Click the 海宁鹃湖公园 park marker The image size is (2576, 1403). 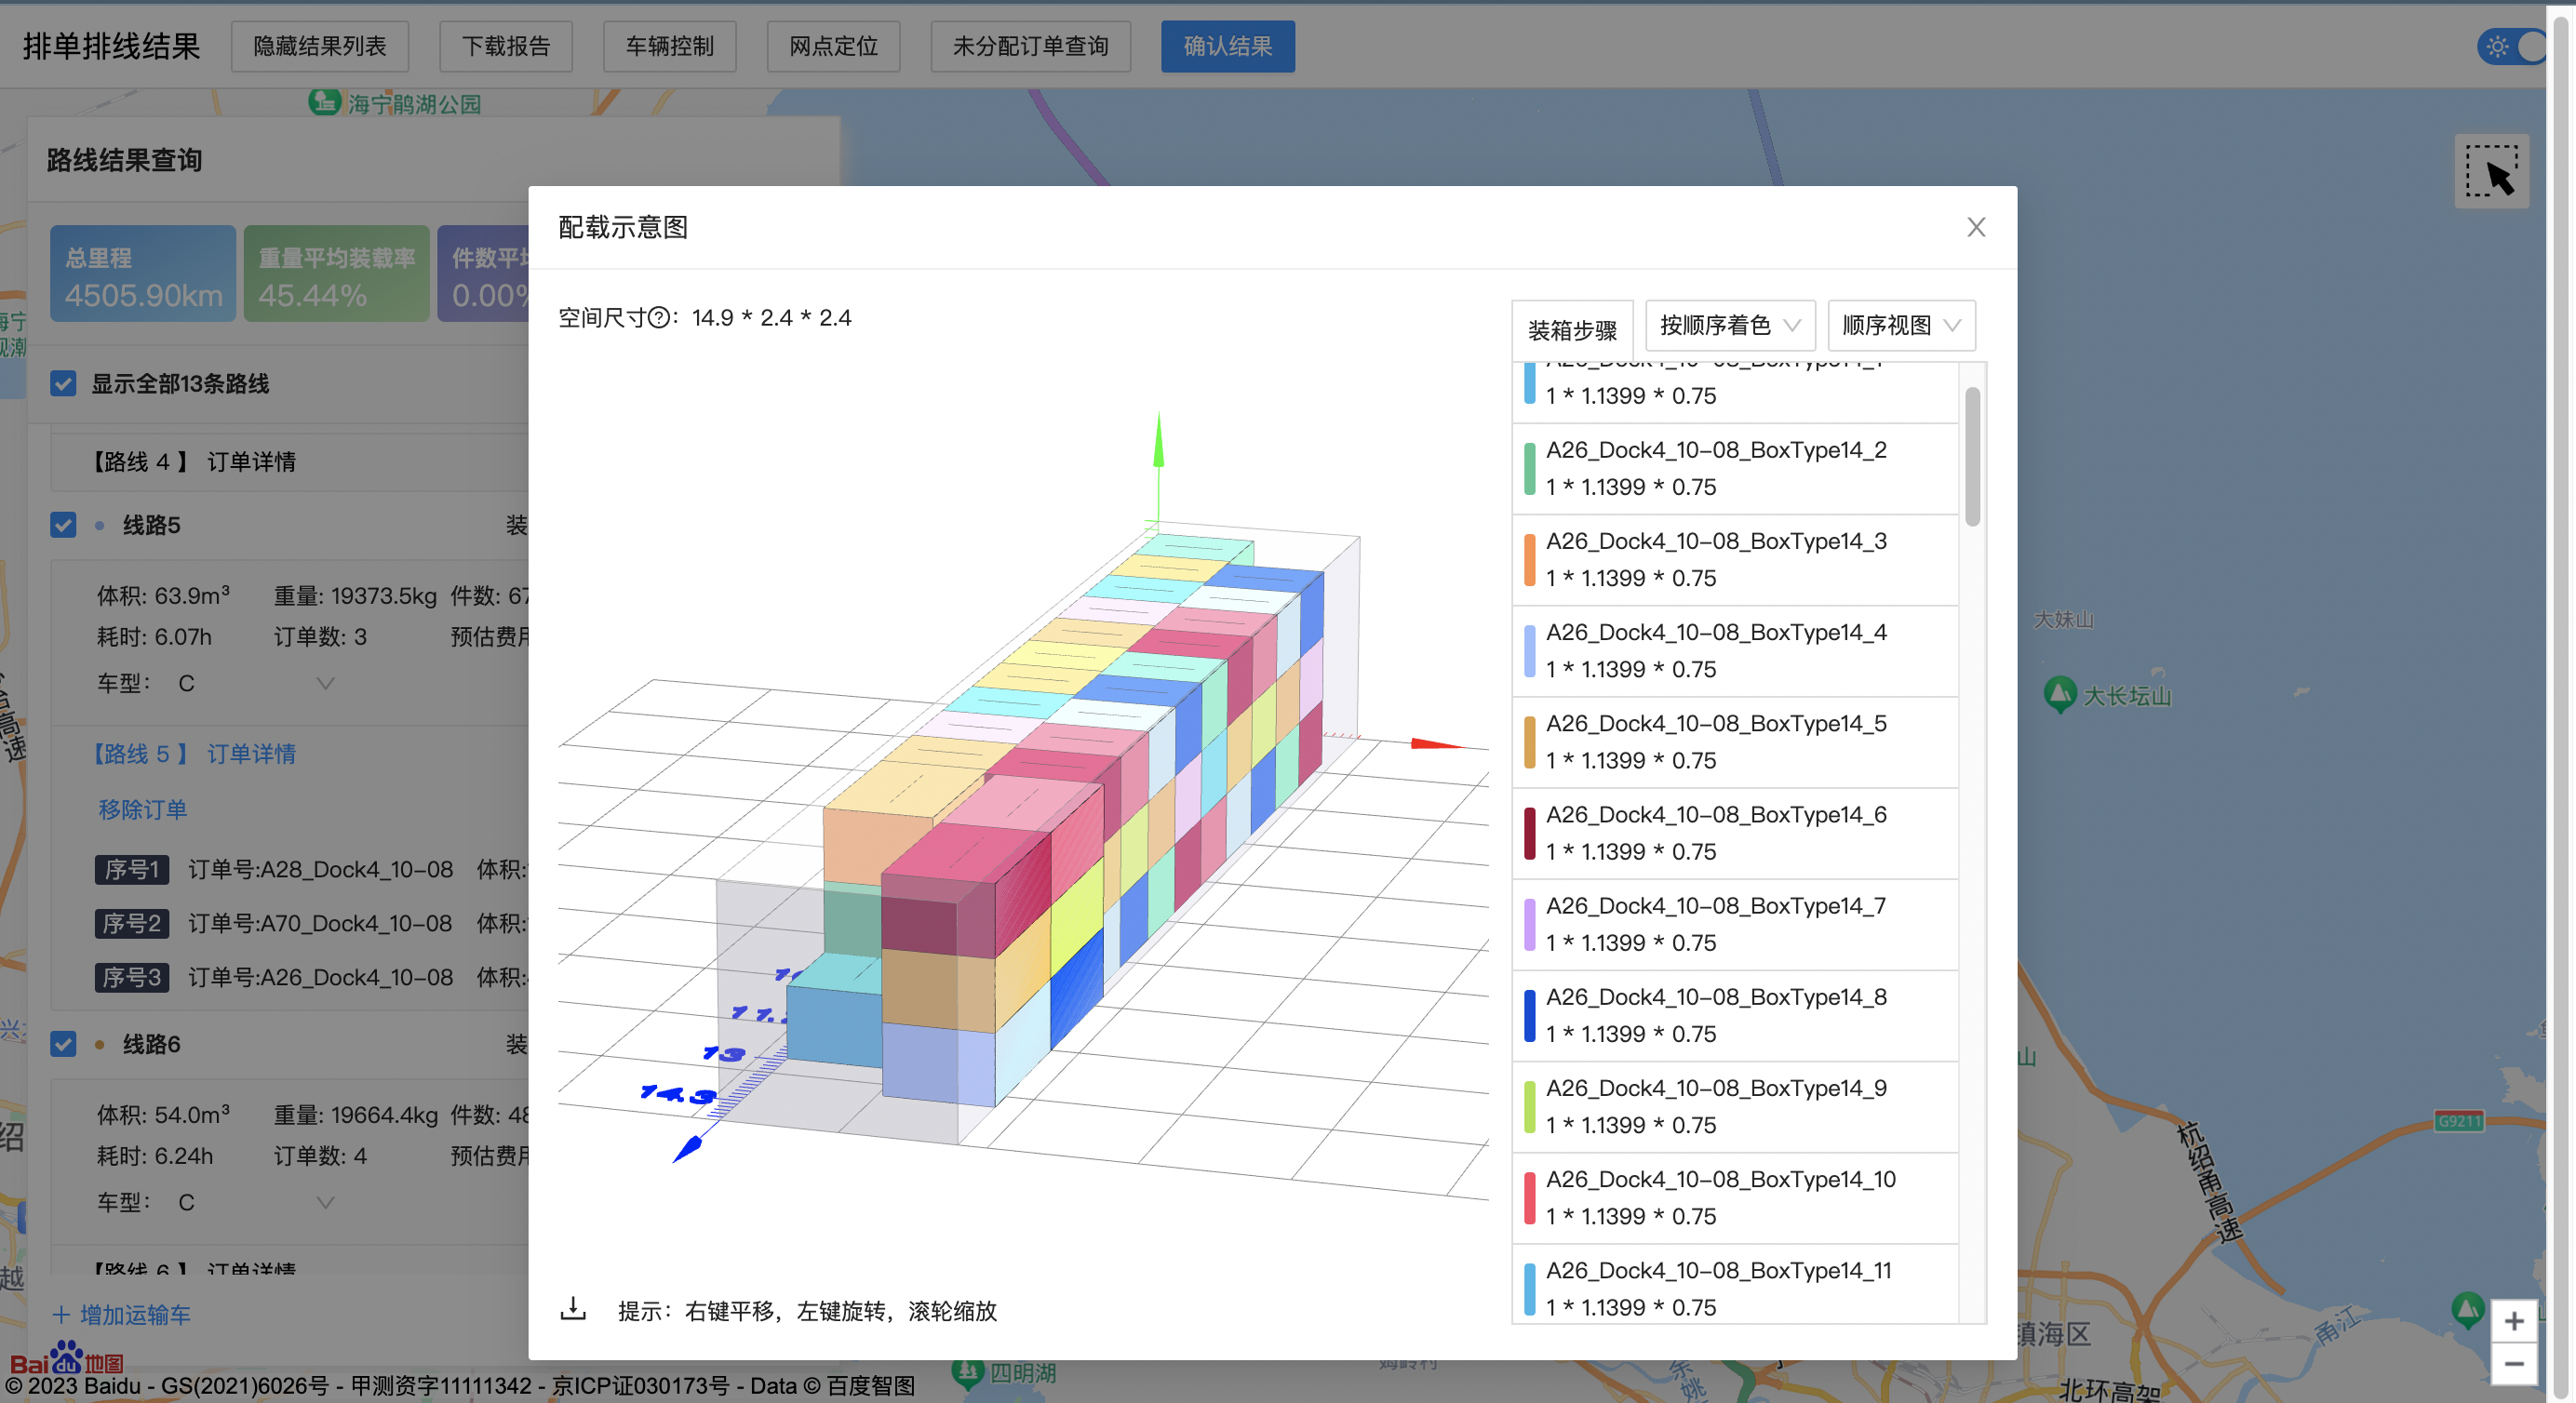pos(324,102)
